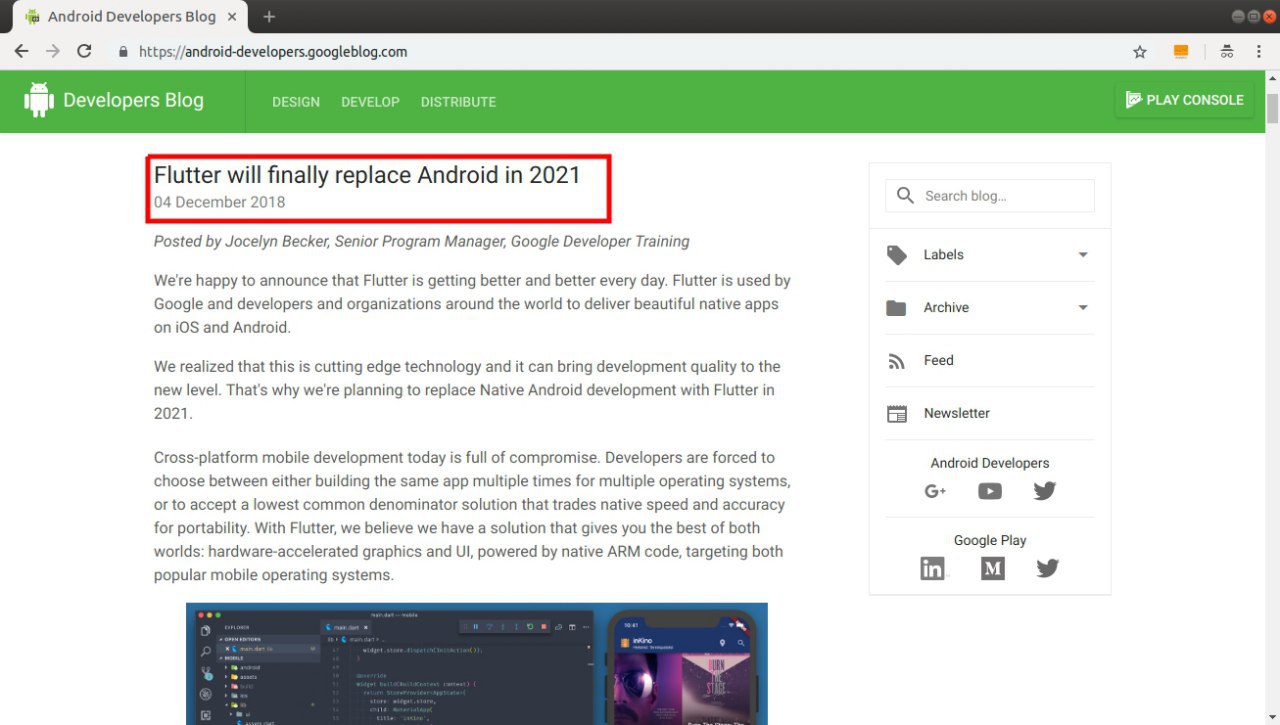The image size is (1280, 725).
Task: View site info via padlock icon
Action: tap(124, 51)
